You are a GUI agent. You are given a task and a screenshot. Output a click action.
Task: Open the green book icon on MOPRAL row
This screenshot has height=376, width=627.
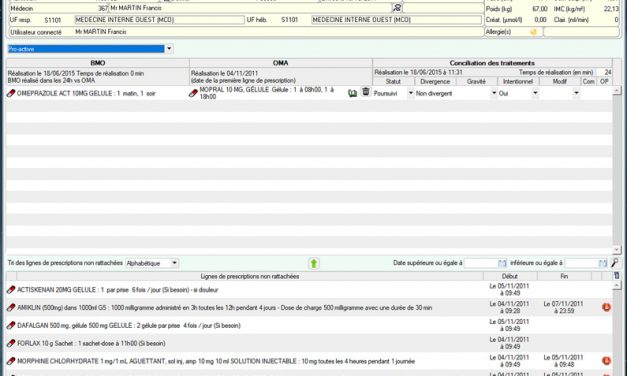pyautogui.click(x=352, y=93)
